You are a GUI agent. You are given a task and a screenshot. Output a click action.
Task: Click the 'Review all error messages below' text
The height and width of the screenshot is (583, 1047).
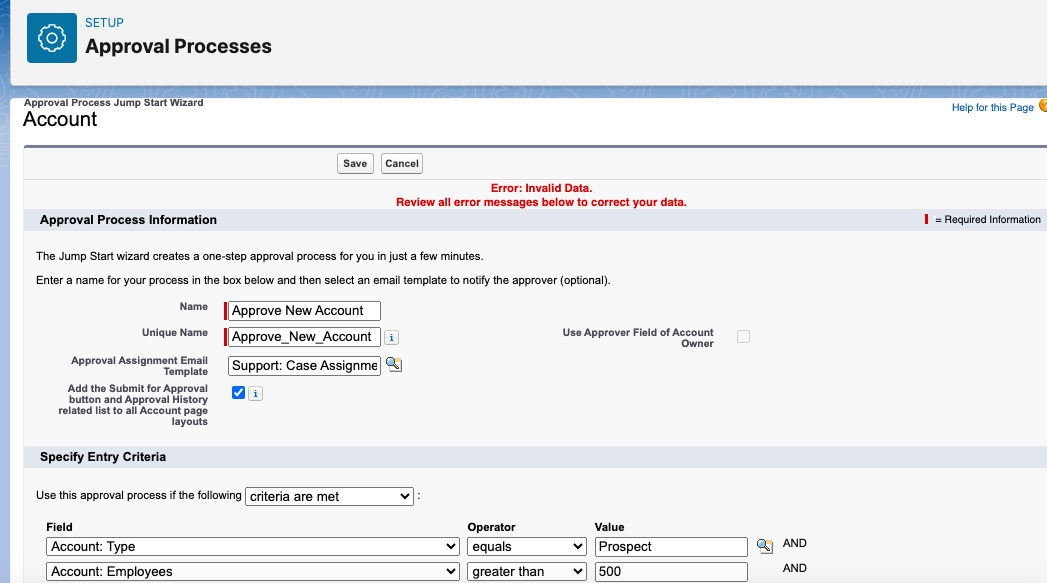click(542, 202)
